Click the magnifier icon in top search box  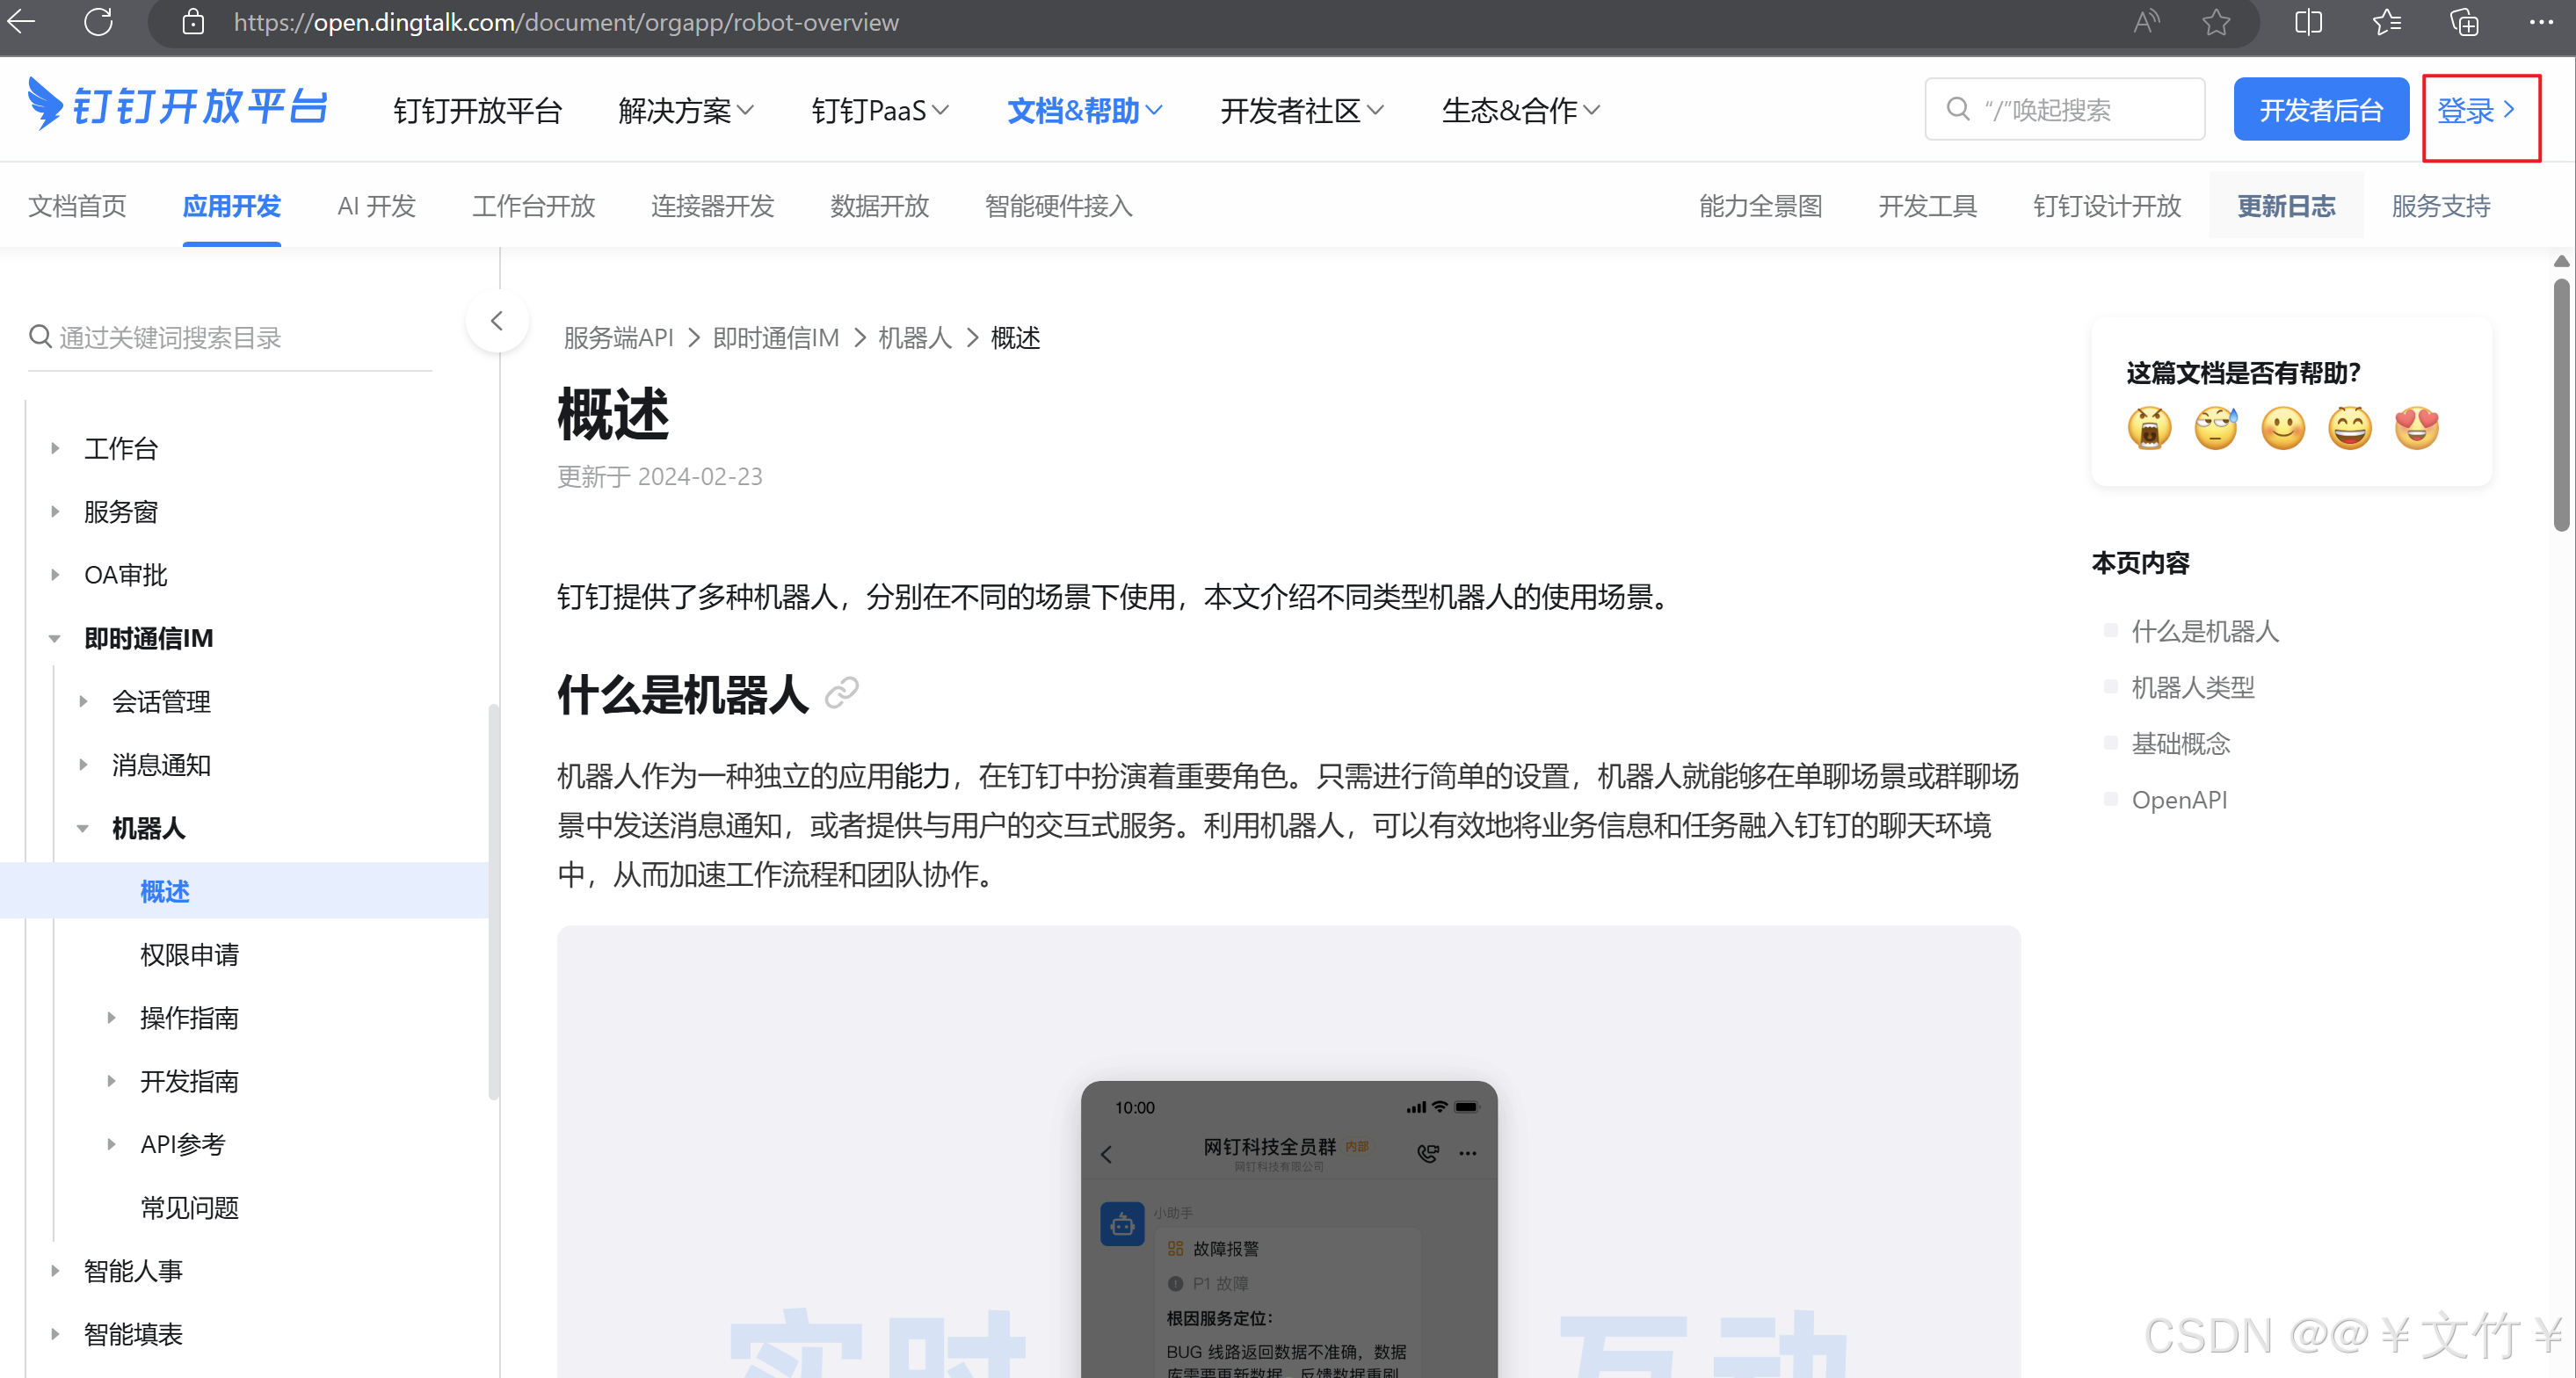(1958, 109)
